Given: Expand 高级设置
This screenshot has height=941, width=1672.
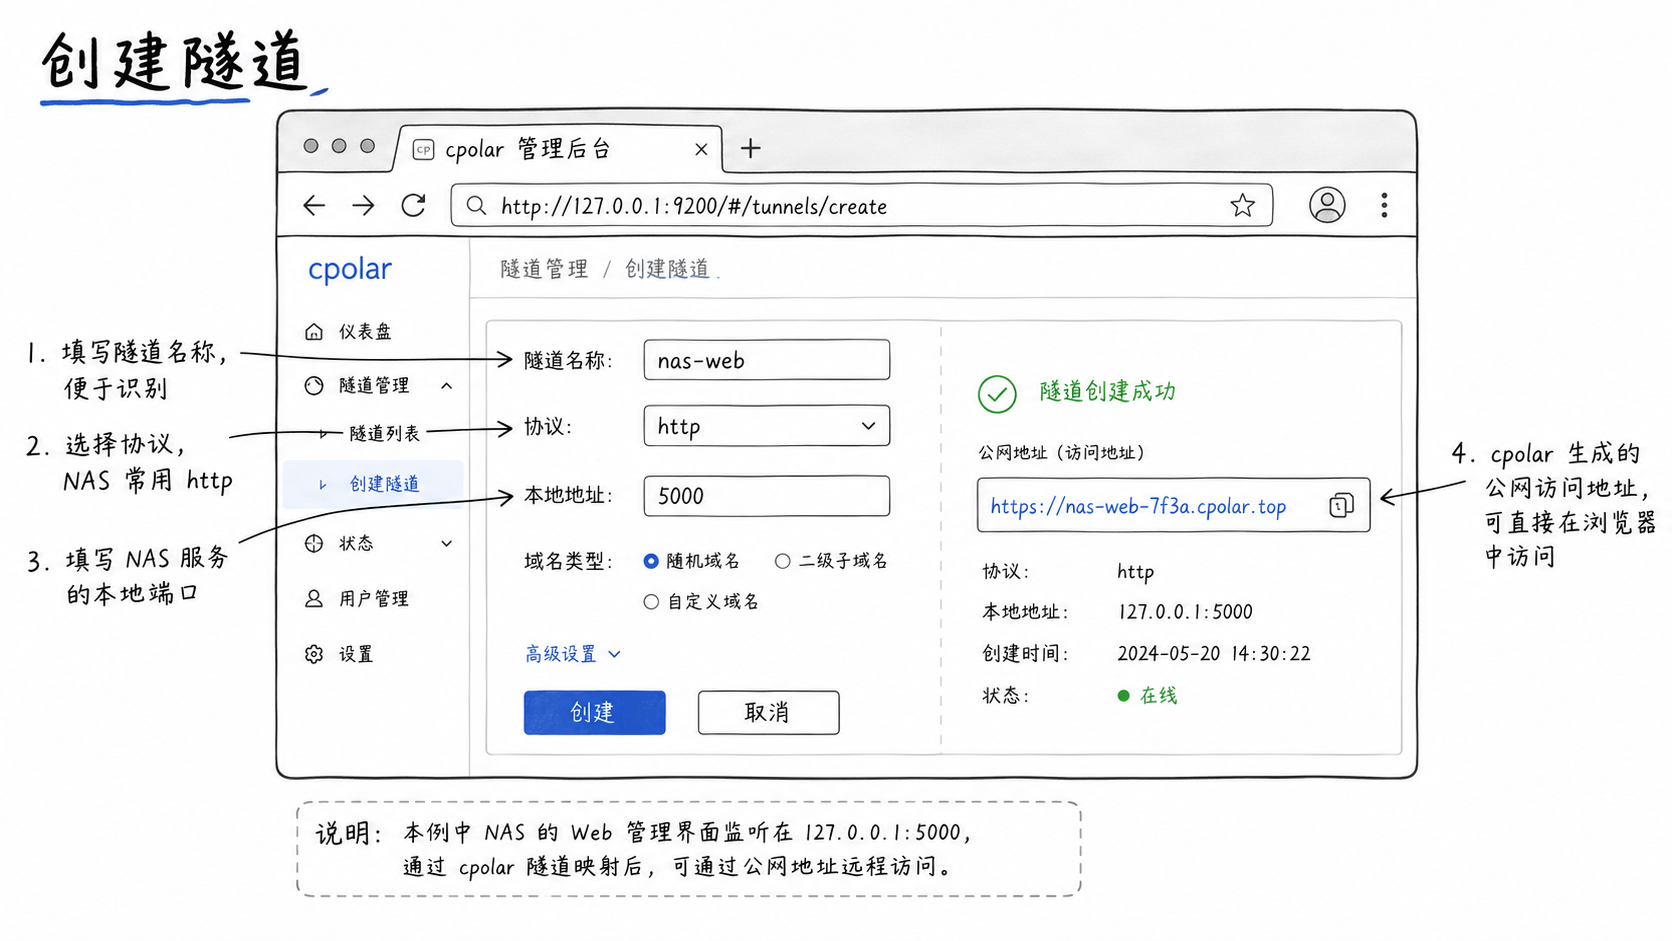Looking at the screenshot, I should (x=573, y=654).
